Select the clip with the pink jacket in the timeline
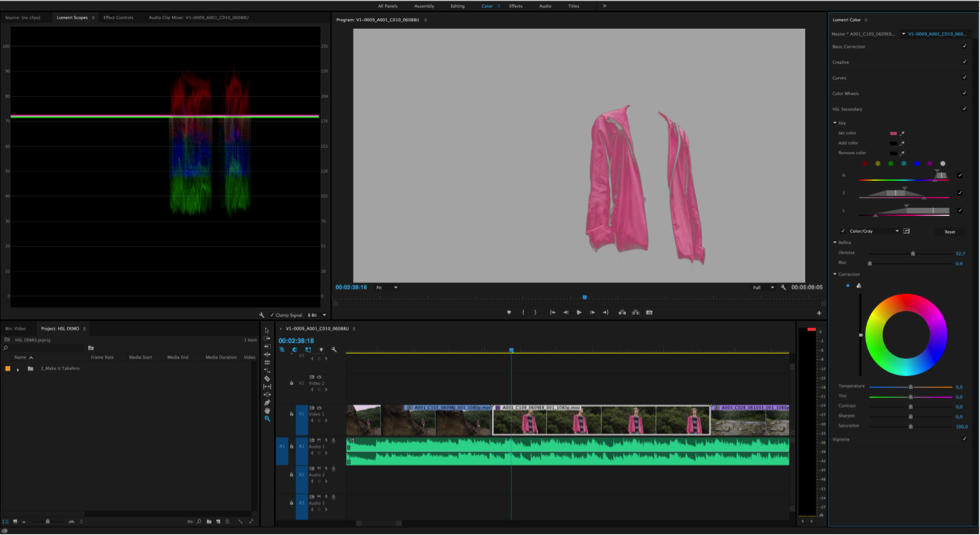This screenshot has height=535, width=980. [x=600, y=420]
